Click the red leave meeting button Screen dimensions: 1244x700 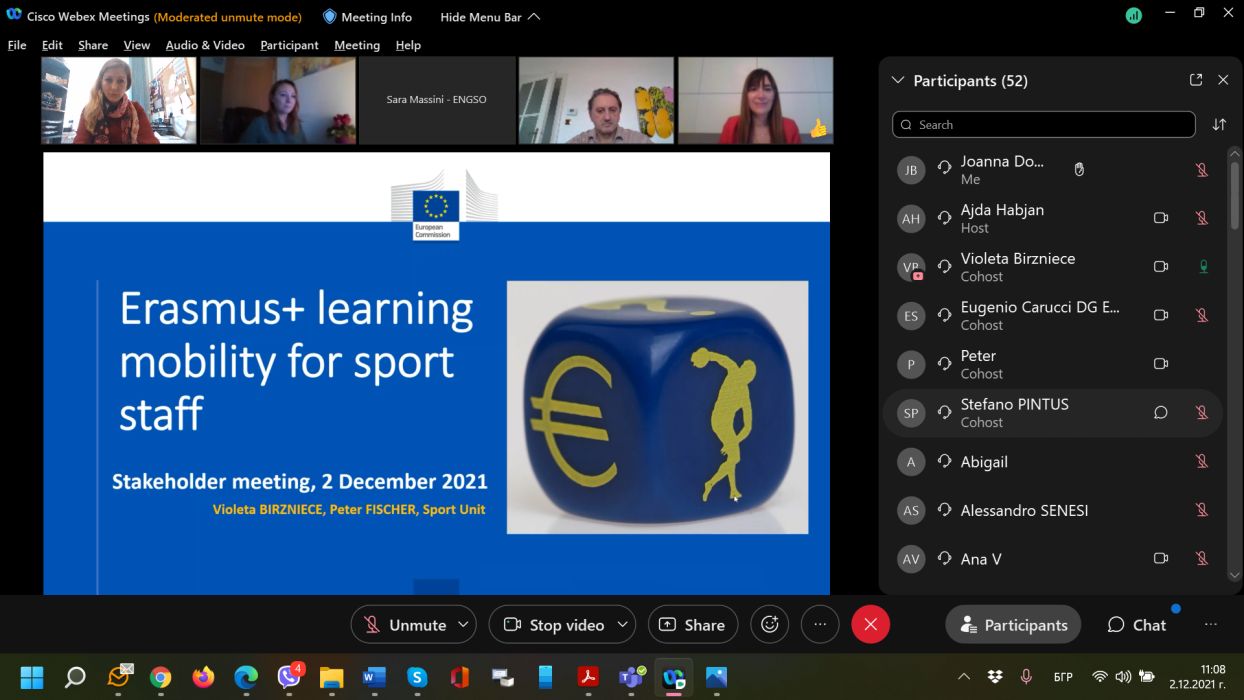point(870,625)
